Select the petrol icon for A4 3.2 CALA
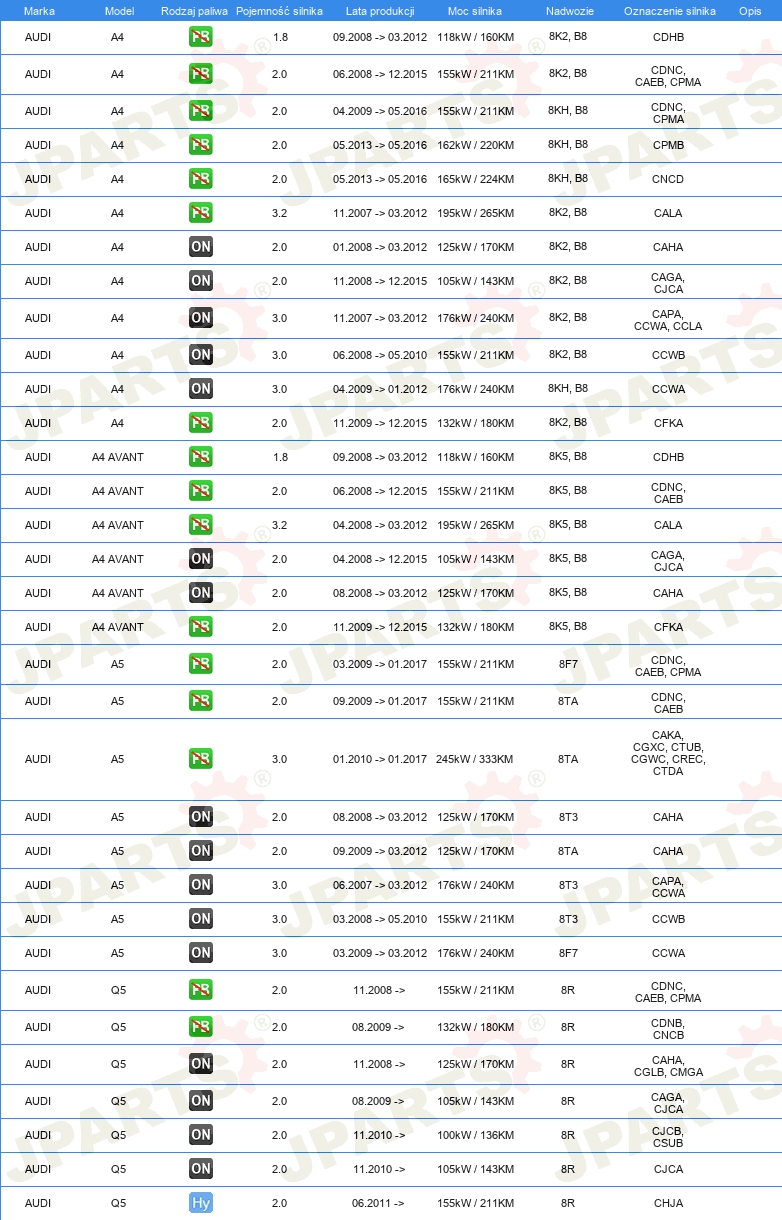Viewport: 782px width, 1220px height. click(x=201, y=213)
